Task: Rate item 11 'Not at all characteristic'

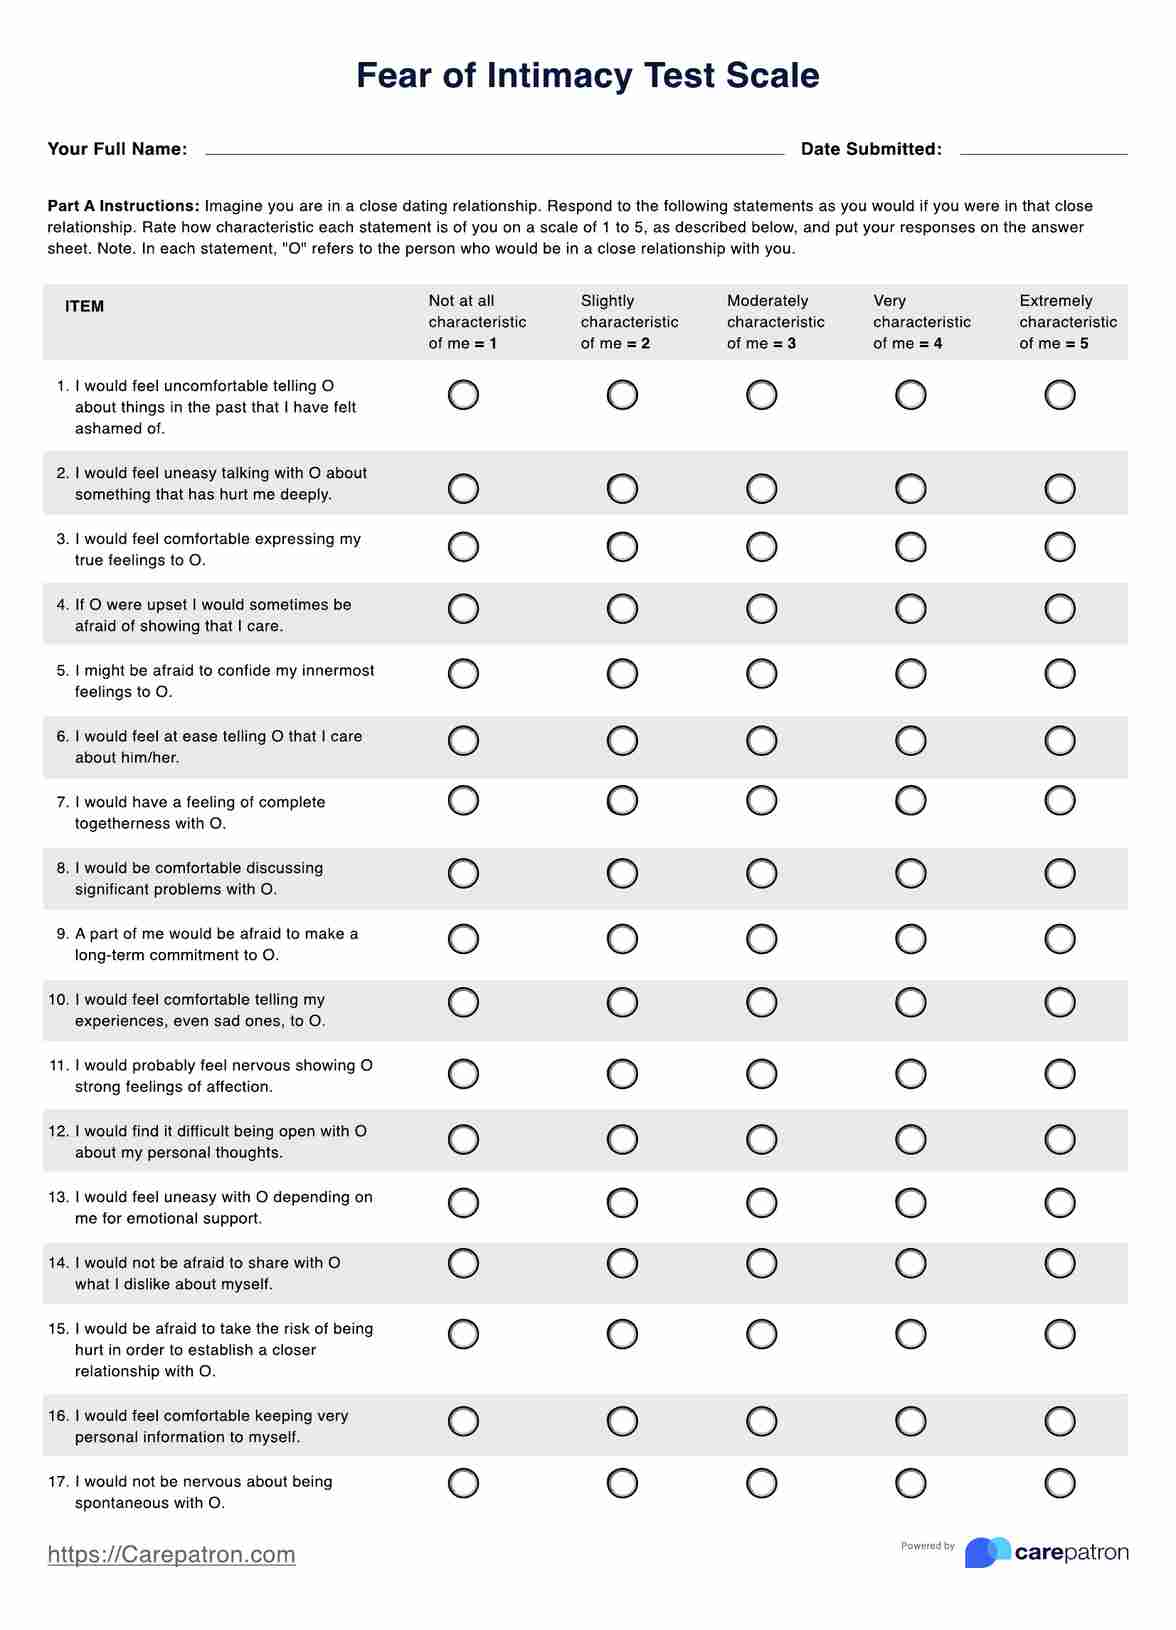Action: click(463, 1074)
